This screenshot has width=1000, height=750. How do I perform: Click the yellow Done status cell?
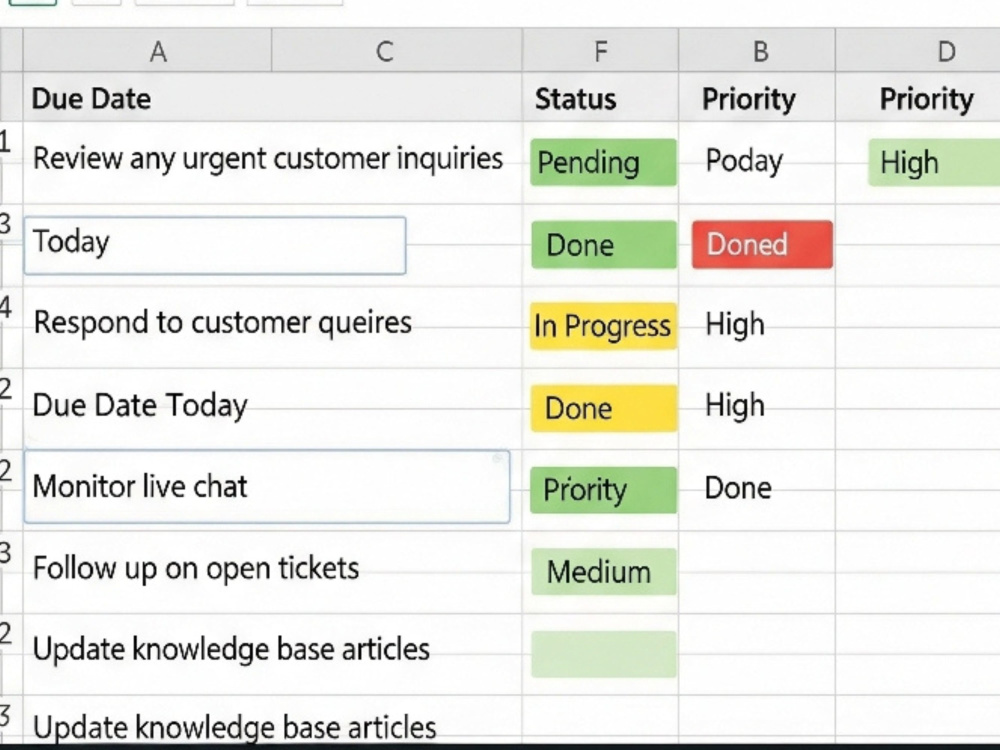603,408
